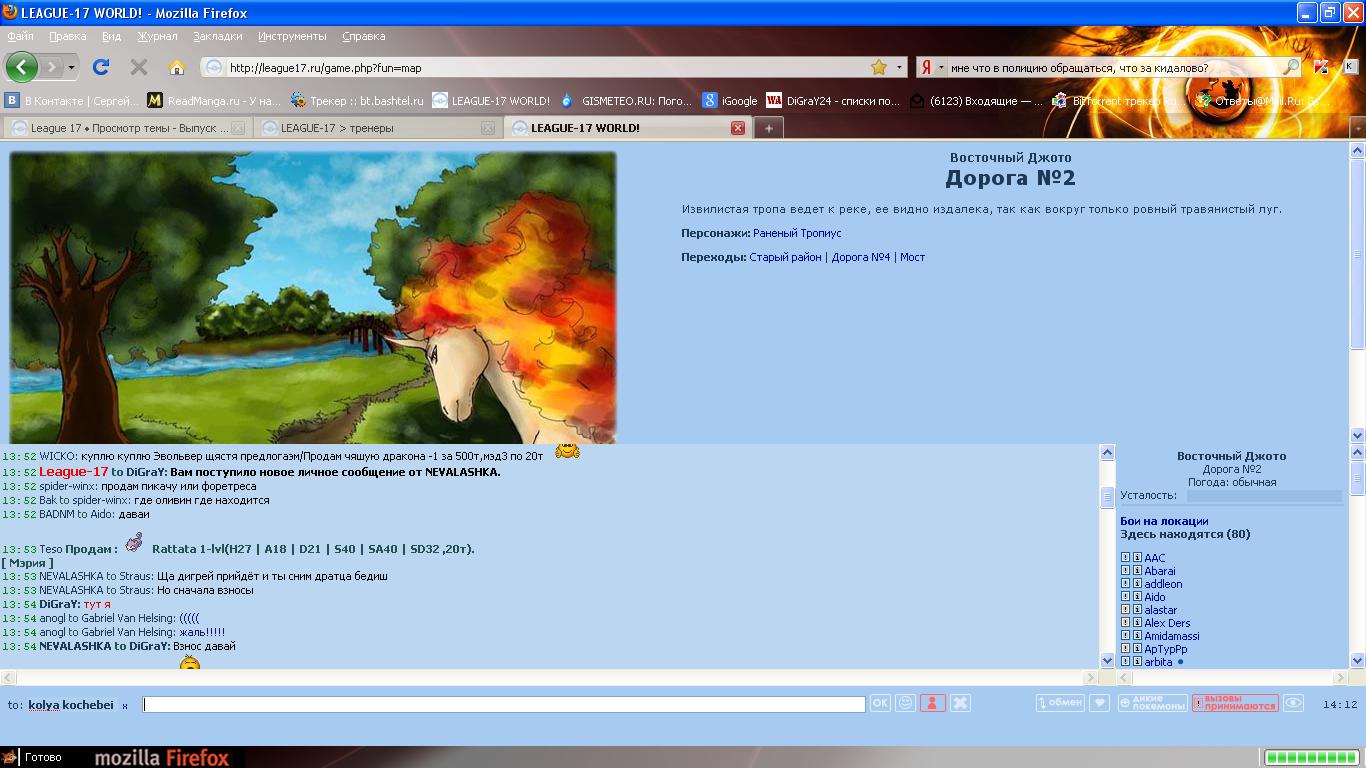Remove recipient kolya kochebei with small x

click(125, 706)
